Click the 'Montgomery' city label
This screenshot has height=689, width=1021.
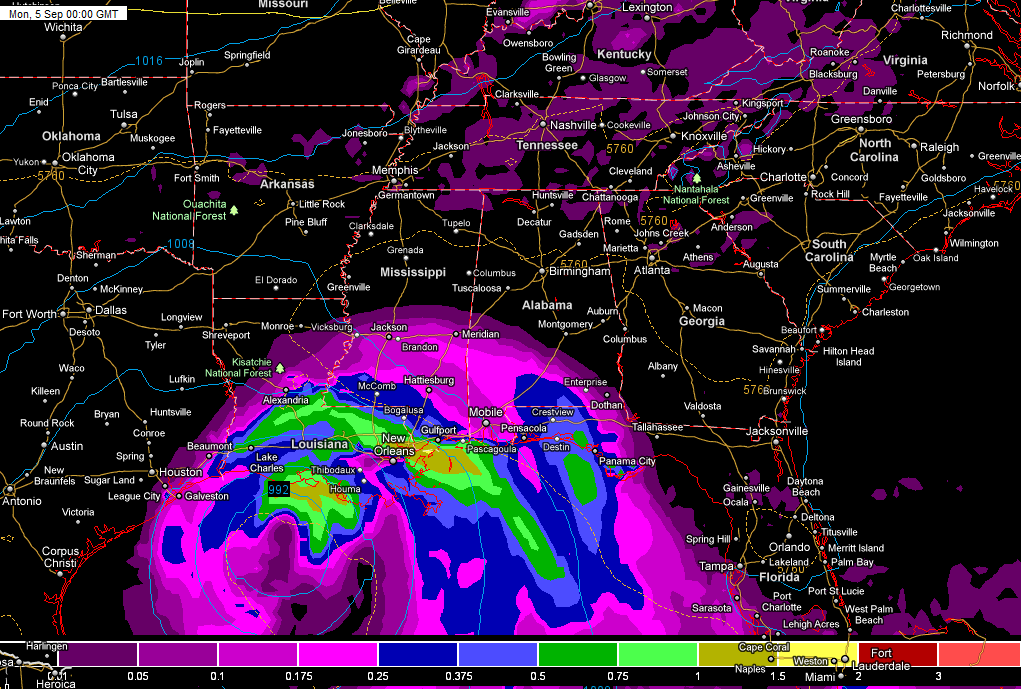(x=565, y=324)
